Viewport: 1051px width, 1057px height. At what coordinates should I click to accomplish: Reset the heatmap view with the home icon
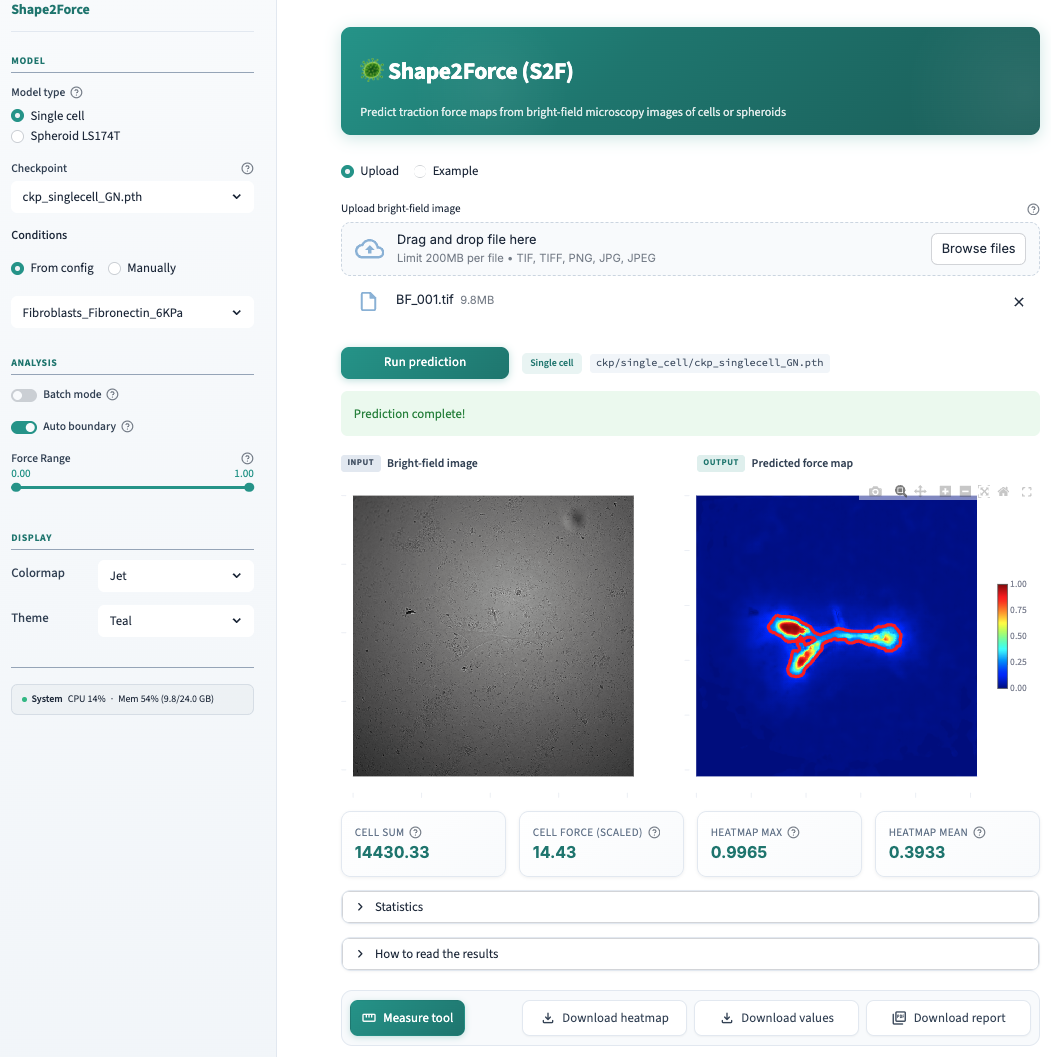(1003, 491)
